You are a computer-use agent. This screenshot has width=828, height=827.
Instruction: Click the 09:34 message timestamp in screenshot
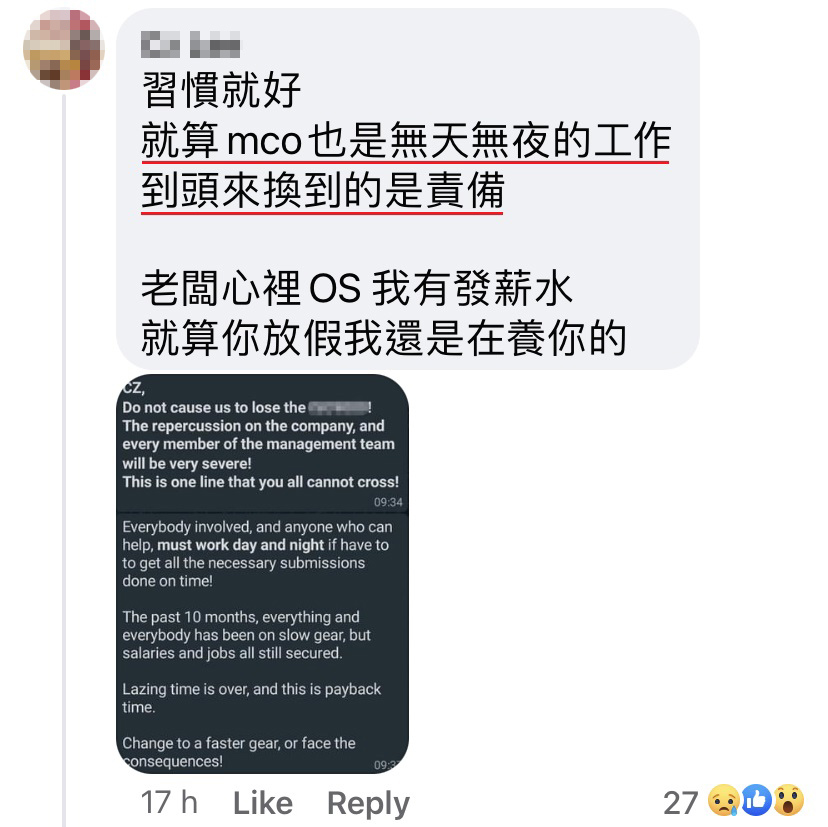tap(388, 502)
